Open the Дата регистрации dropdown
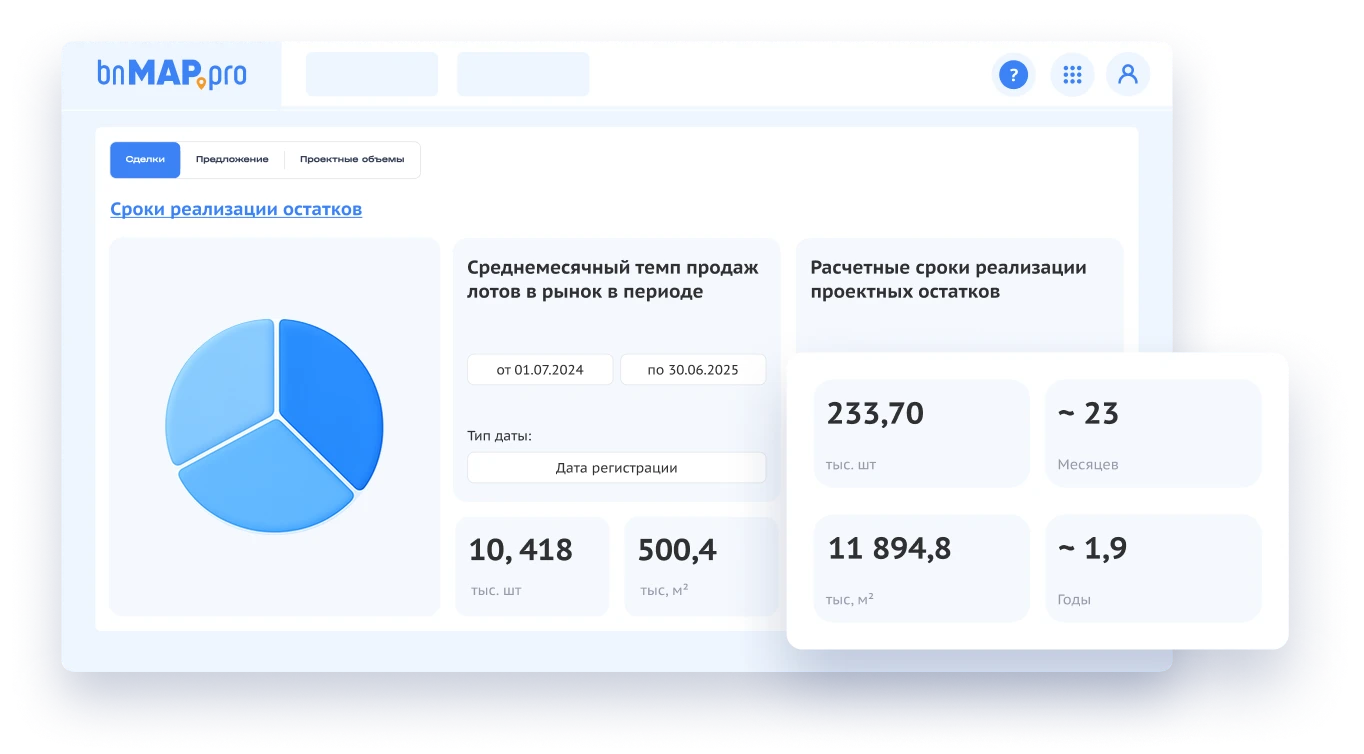This screenshot has width=1364, height=754. [x=616, y=467]
